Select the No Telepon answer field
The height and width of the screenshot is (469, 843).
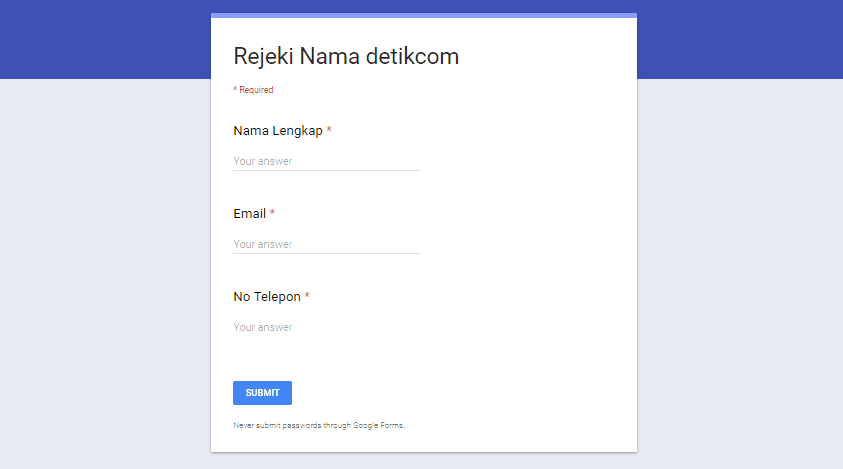click(x=326, y=327)
